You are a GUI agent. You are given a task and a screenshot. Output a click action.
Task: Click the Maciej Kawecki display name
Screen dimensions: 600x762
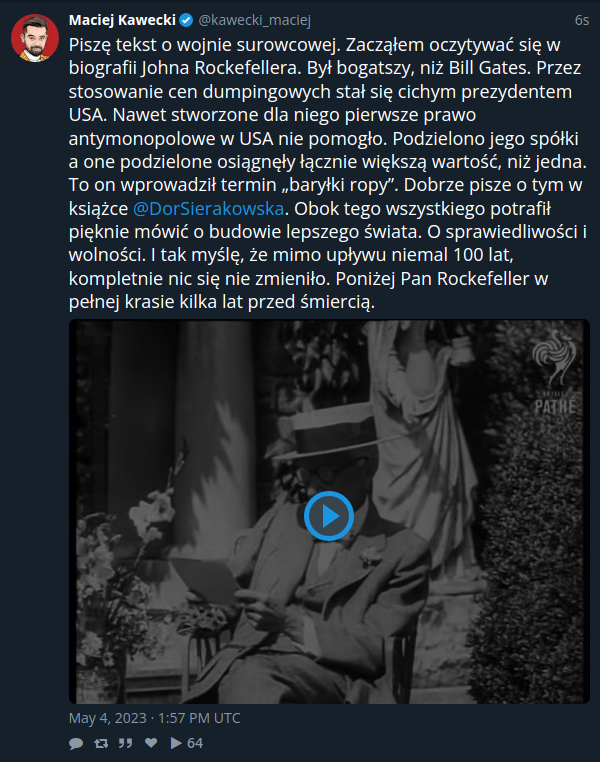click(122, 20)
